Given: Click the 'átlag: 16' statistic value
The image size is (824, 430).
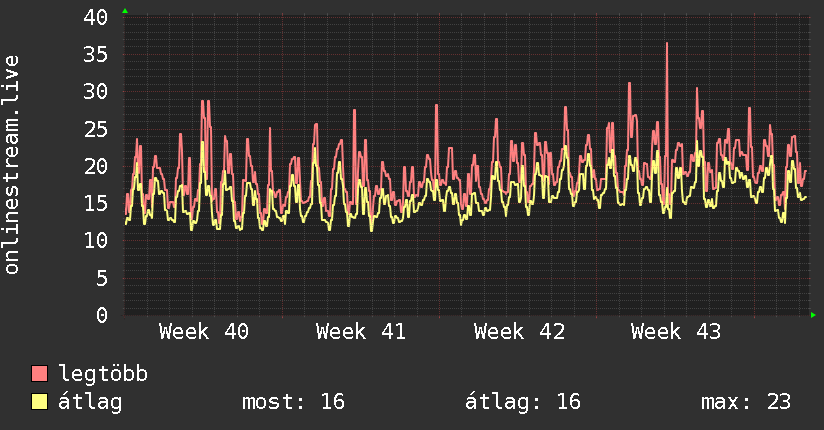Looking at the screenshot, I should tap(523, 402).
